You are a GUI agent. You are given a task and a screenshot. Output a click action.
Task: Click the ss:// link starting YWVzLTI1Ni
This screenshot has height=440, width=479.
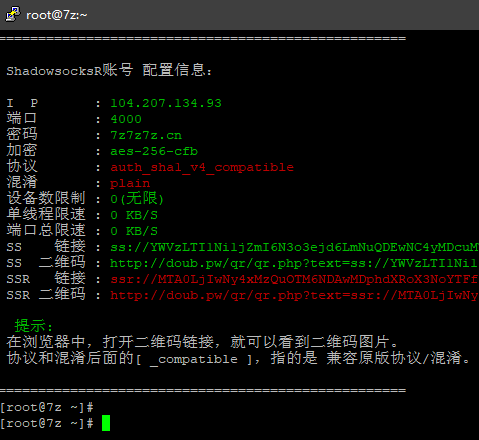click(x=294, y=247)
